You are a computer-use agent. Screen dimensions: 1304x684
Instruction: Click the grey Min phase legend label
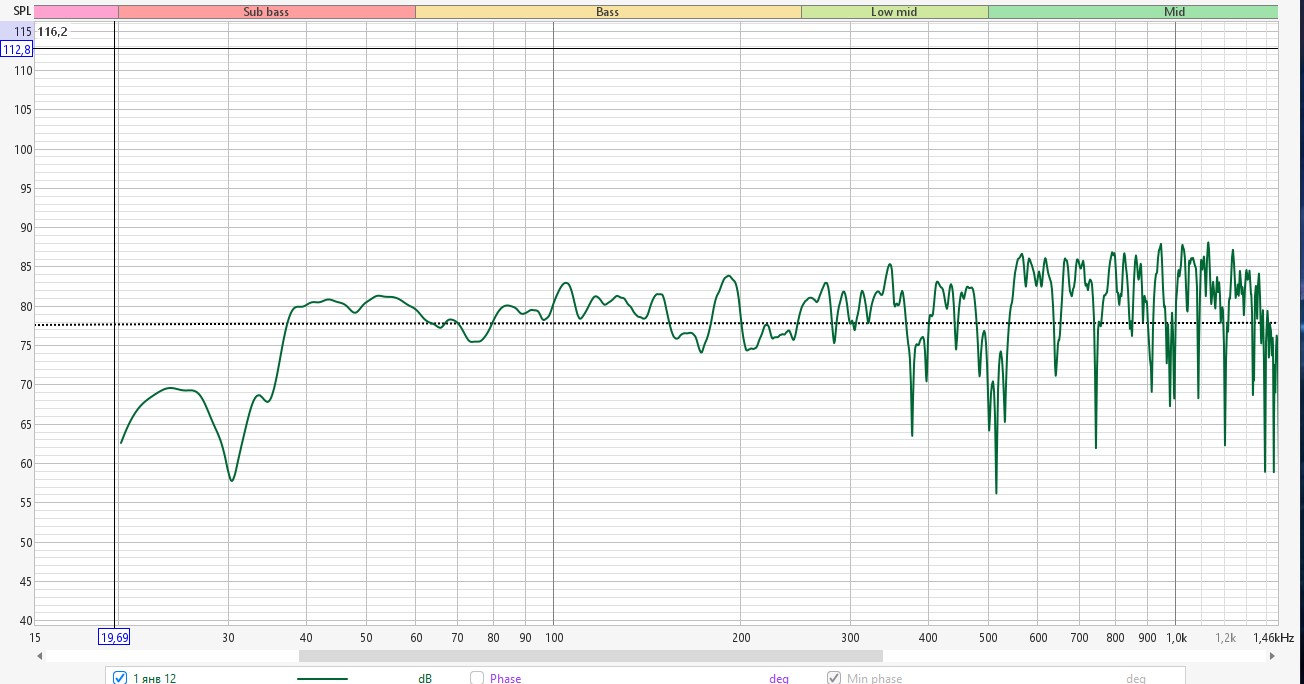coord(874,678)
